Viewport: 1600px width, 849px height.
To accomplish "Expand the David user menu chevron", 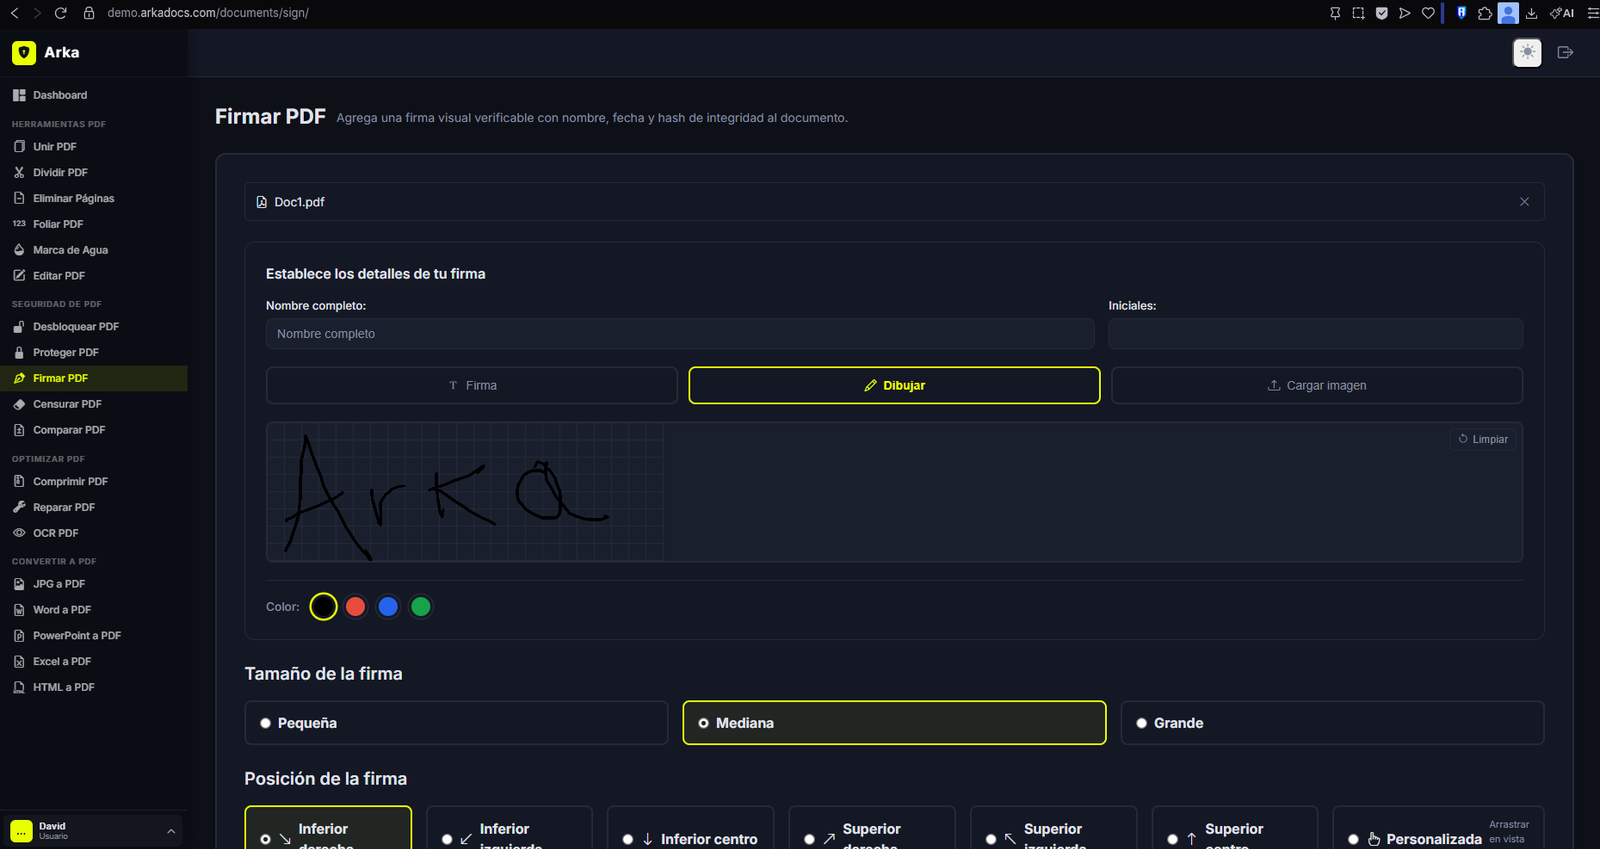I will (x=171, y=831).
